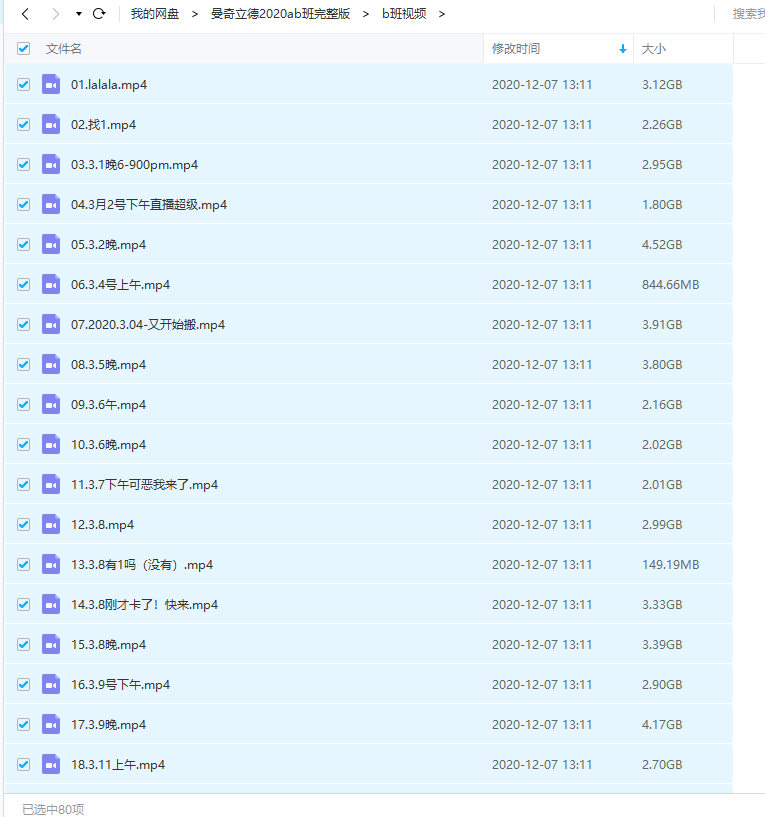Select file name 09.3.6午.mp4

pyautogui.click(x=108, y=405)
